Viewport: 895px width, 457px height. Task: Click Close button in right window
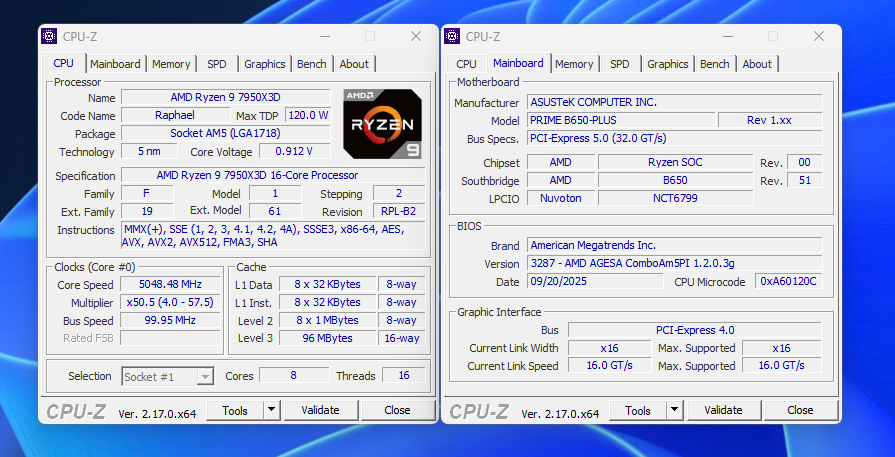pos(800,410)
